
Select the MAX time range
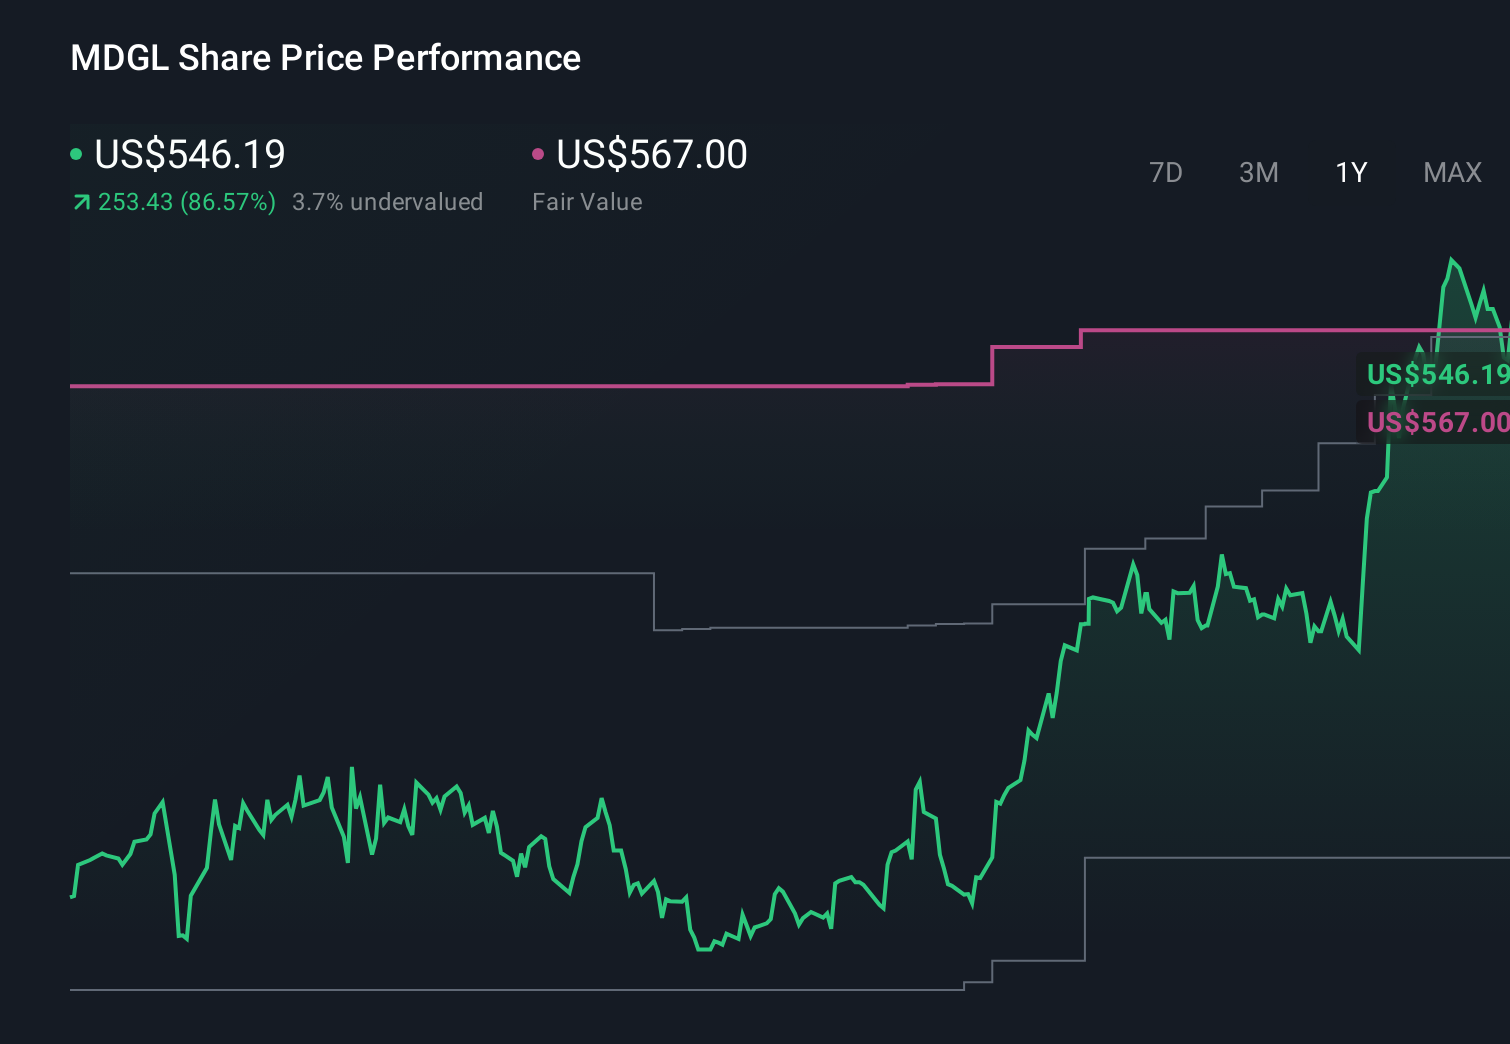[1451, 172]
